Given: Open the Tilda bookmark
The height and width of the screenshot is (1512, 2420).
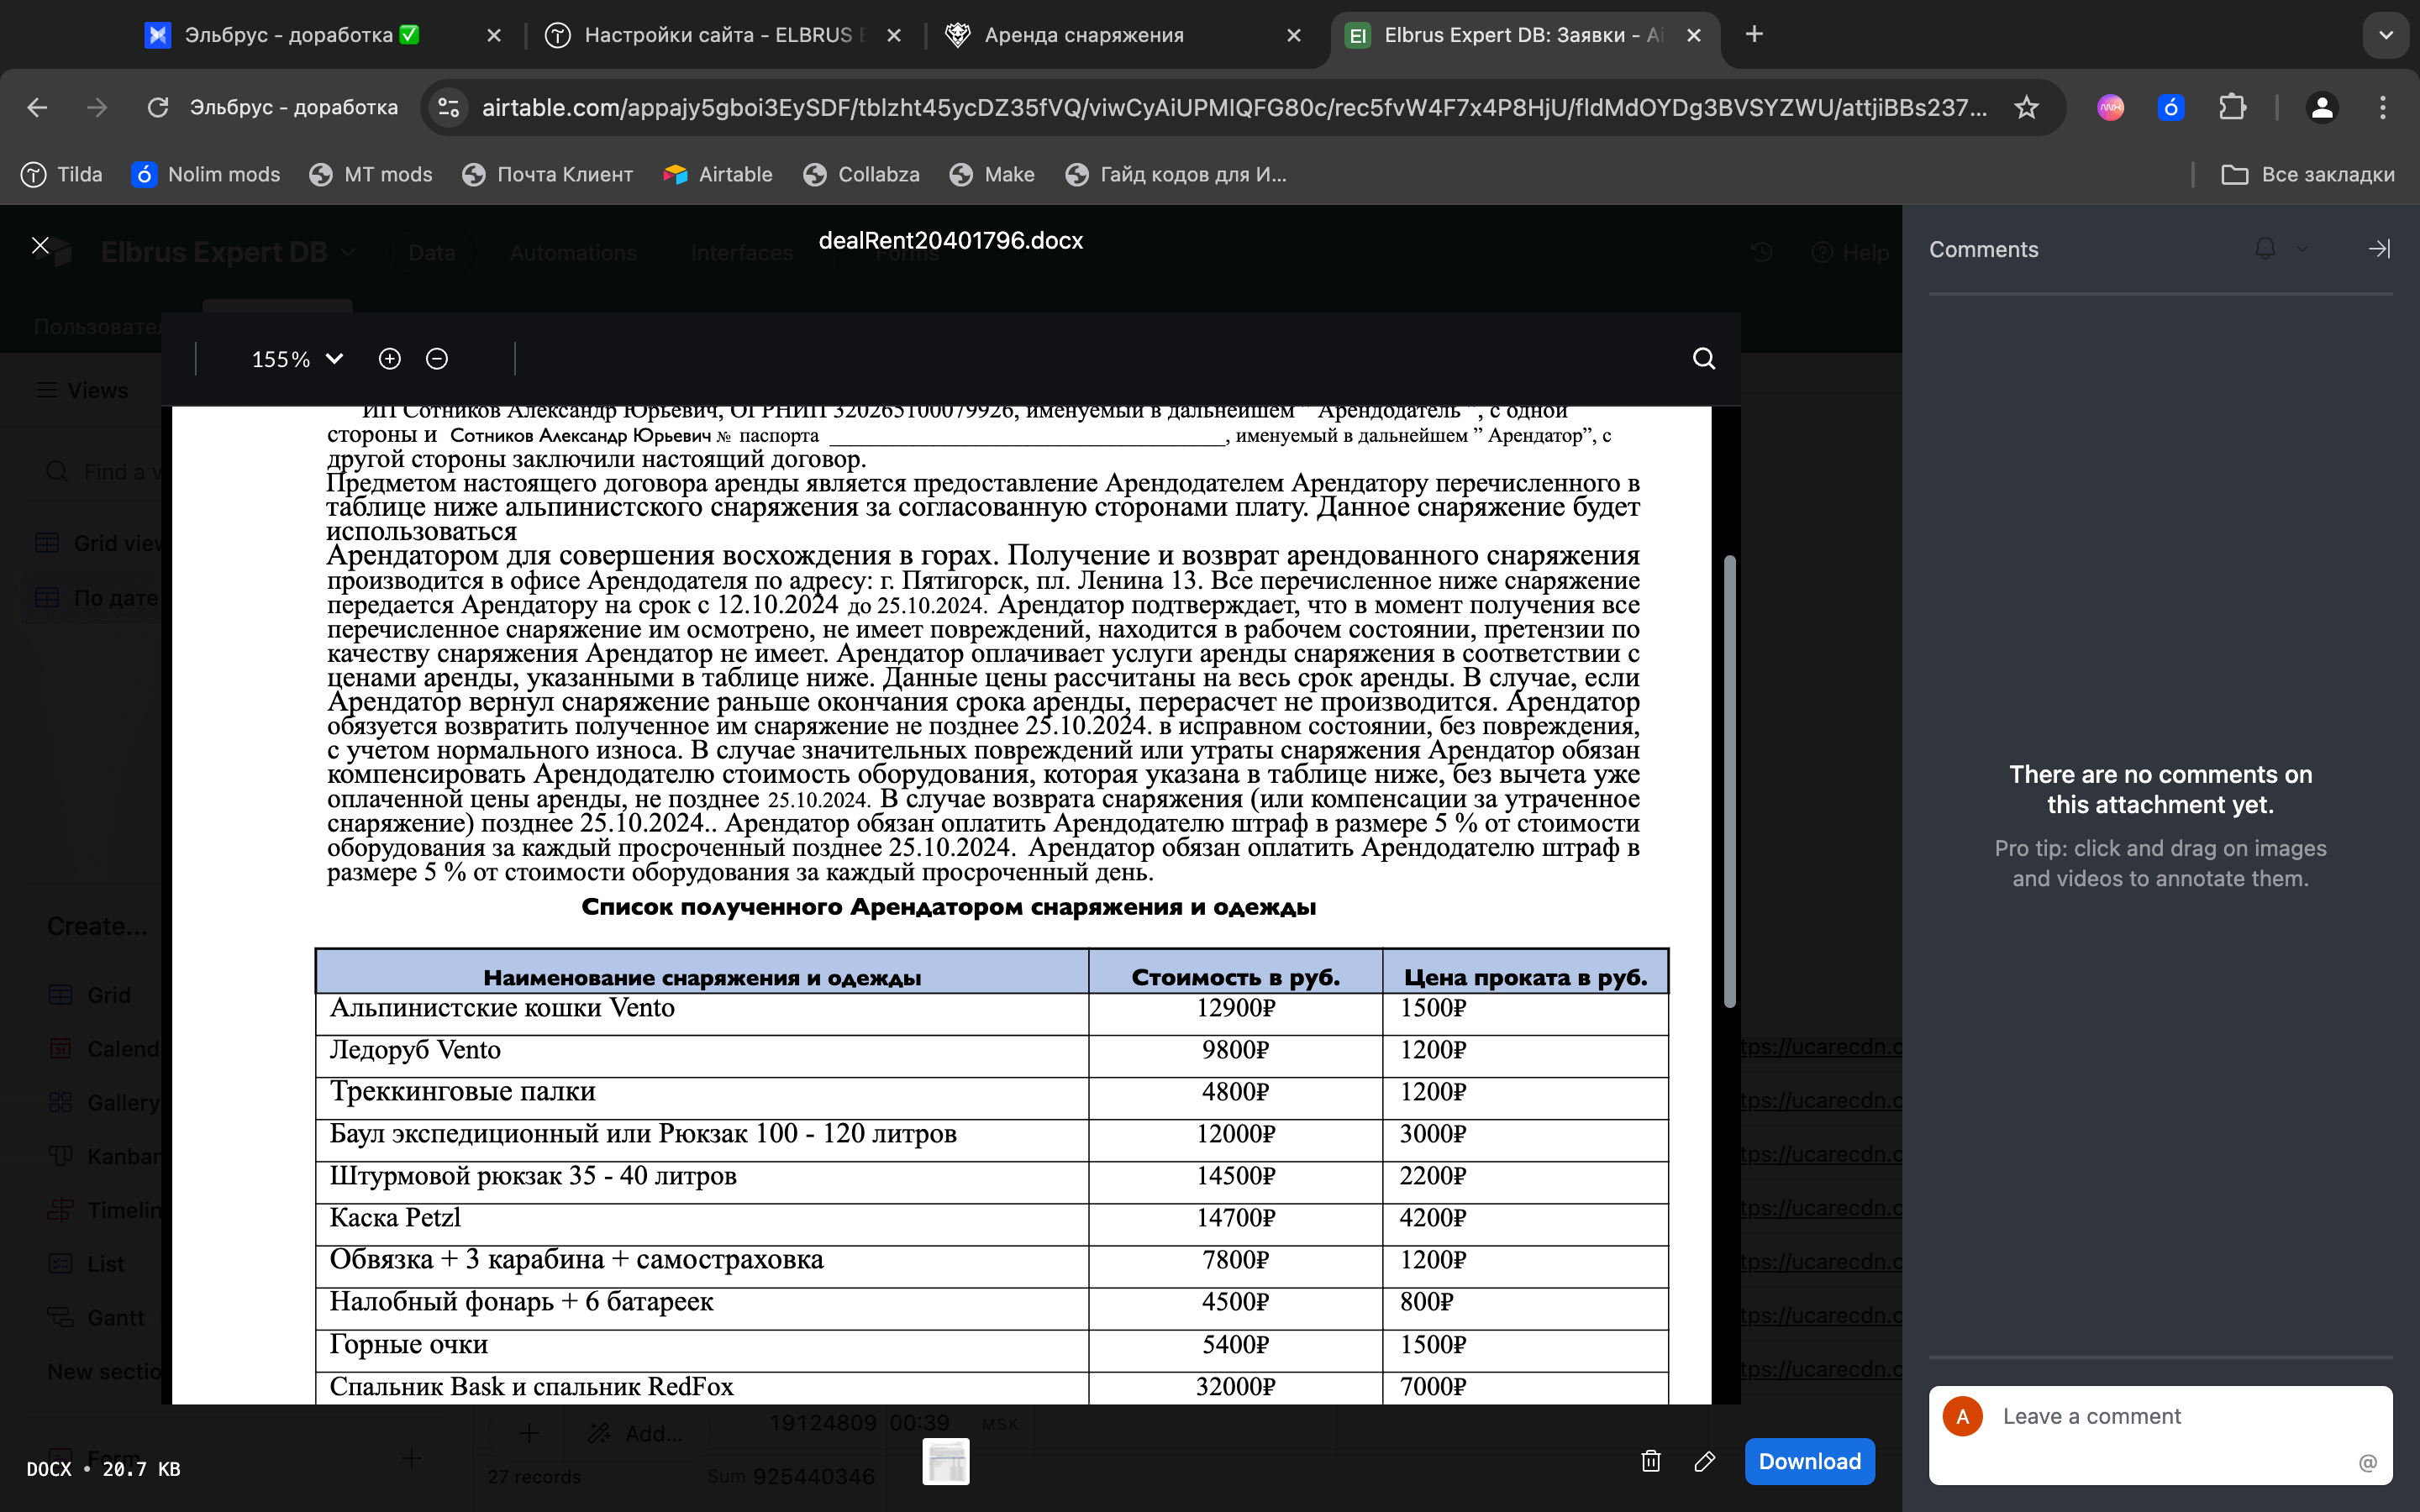Looking at the screenshot, I should (62, 174).
